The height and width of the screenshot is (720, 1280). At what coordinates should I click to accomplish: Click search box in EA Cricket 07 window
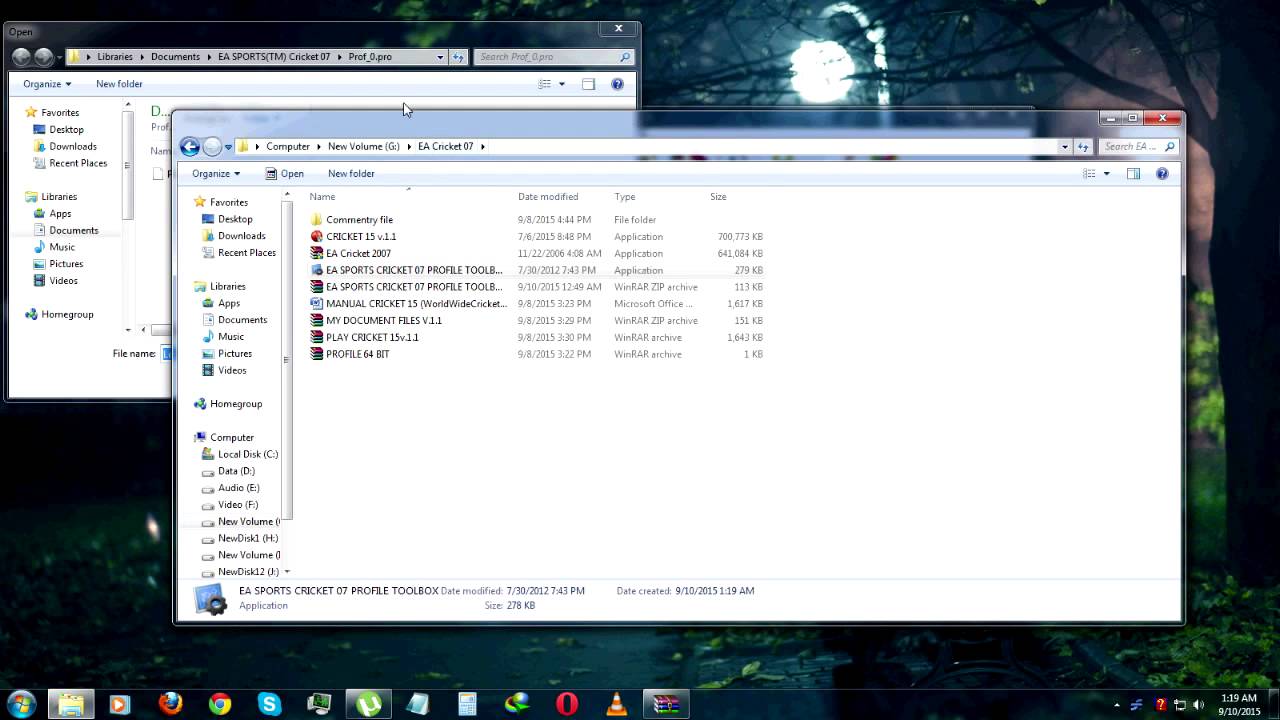[1139, 147]
